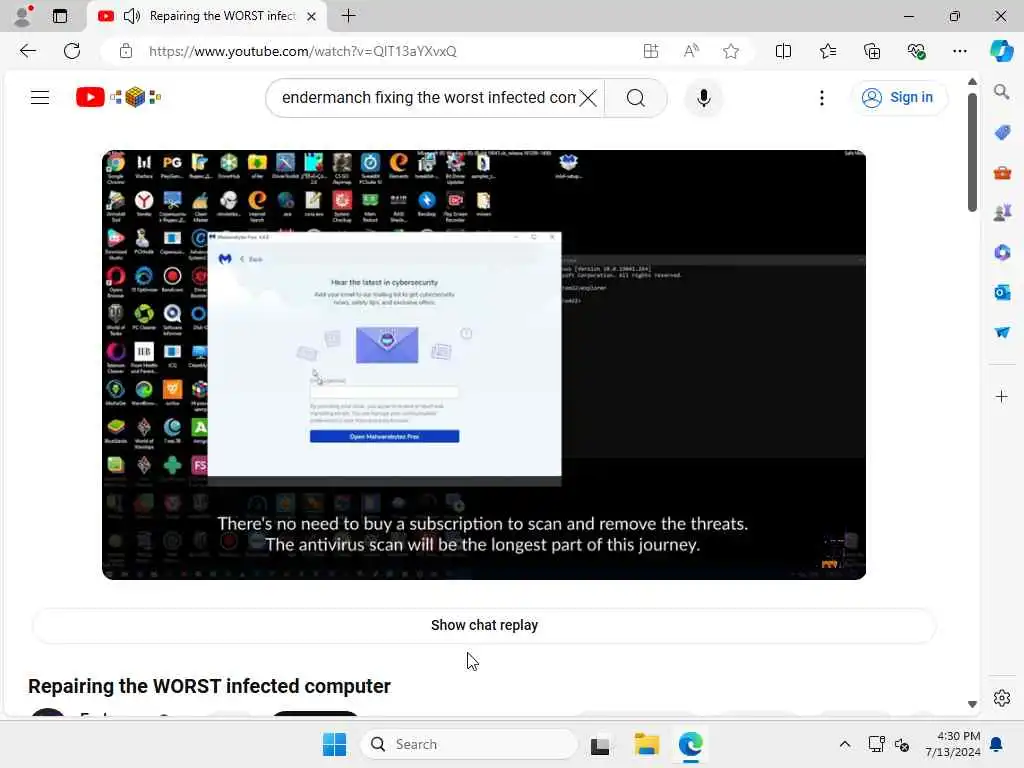Show hidden system tray icons

844,744
